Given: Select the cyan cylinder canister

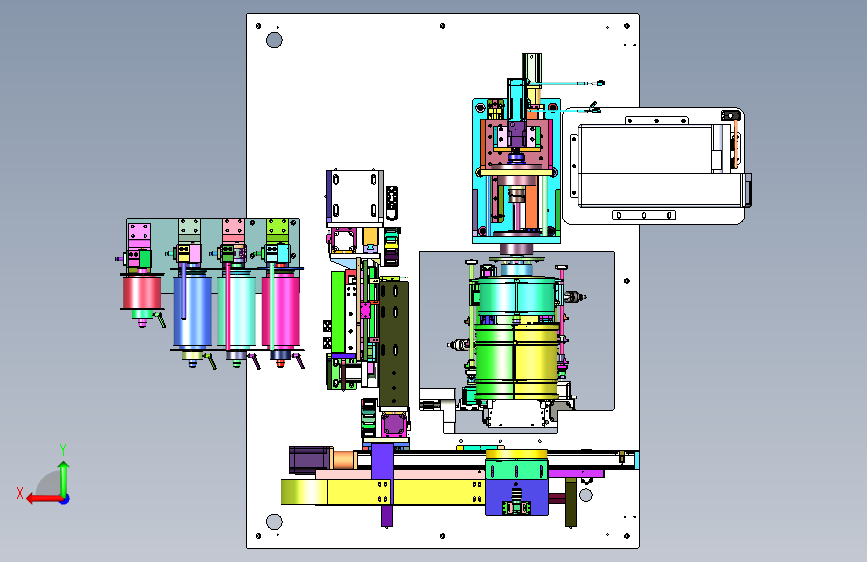Looking at the screenshot, I should tap(237, 311).
